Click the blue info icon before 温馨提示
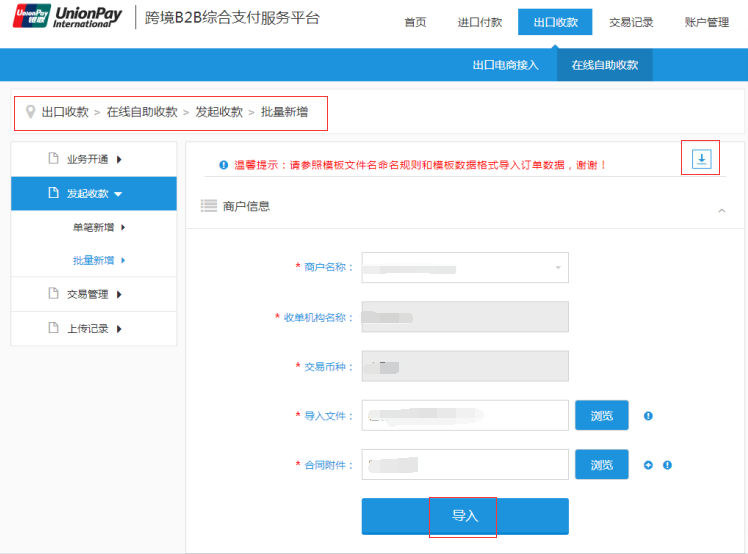 click(x=223, y=165)
